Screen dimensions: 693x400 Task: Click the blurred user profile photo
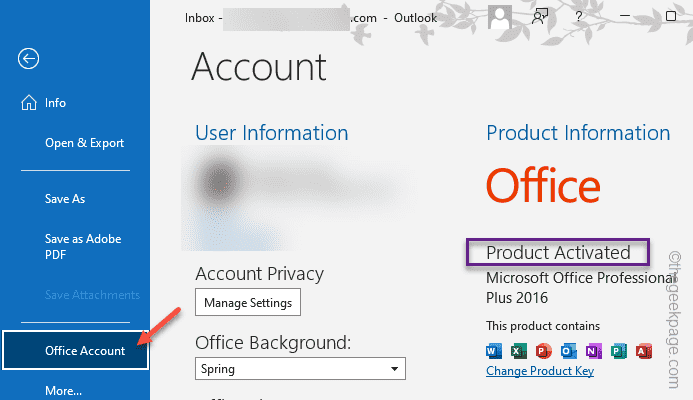218,182
